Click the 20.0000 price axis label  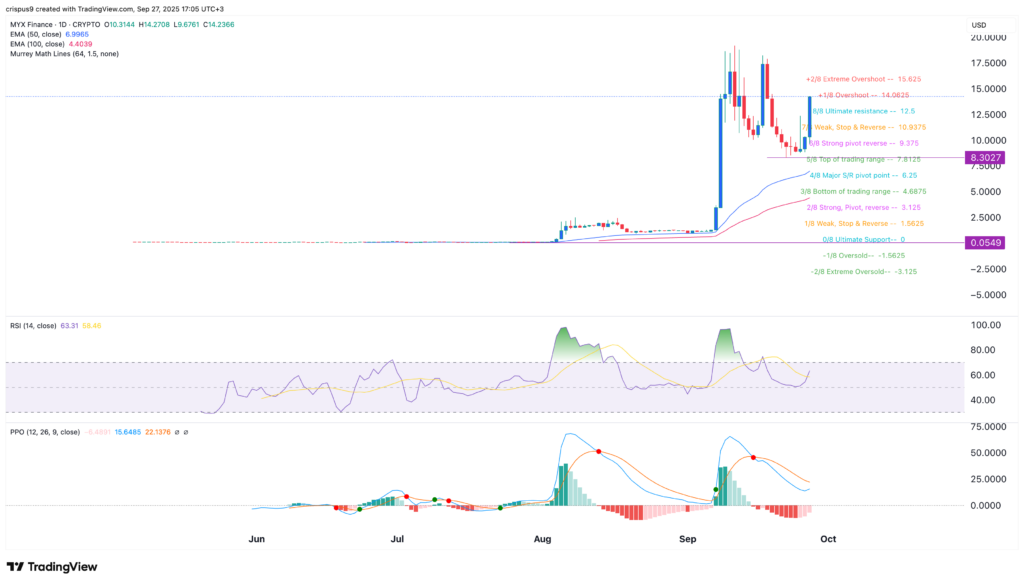click(x=988, y=38)
